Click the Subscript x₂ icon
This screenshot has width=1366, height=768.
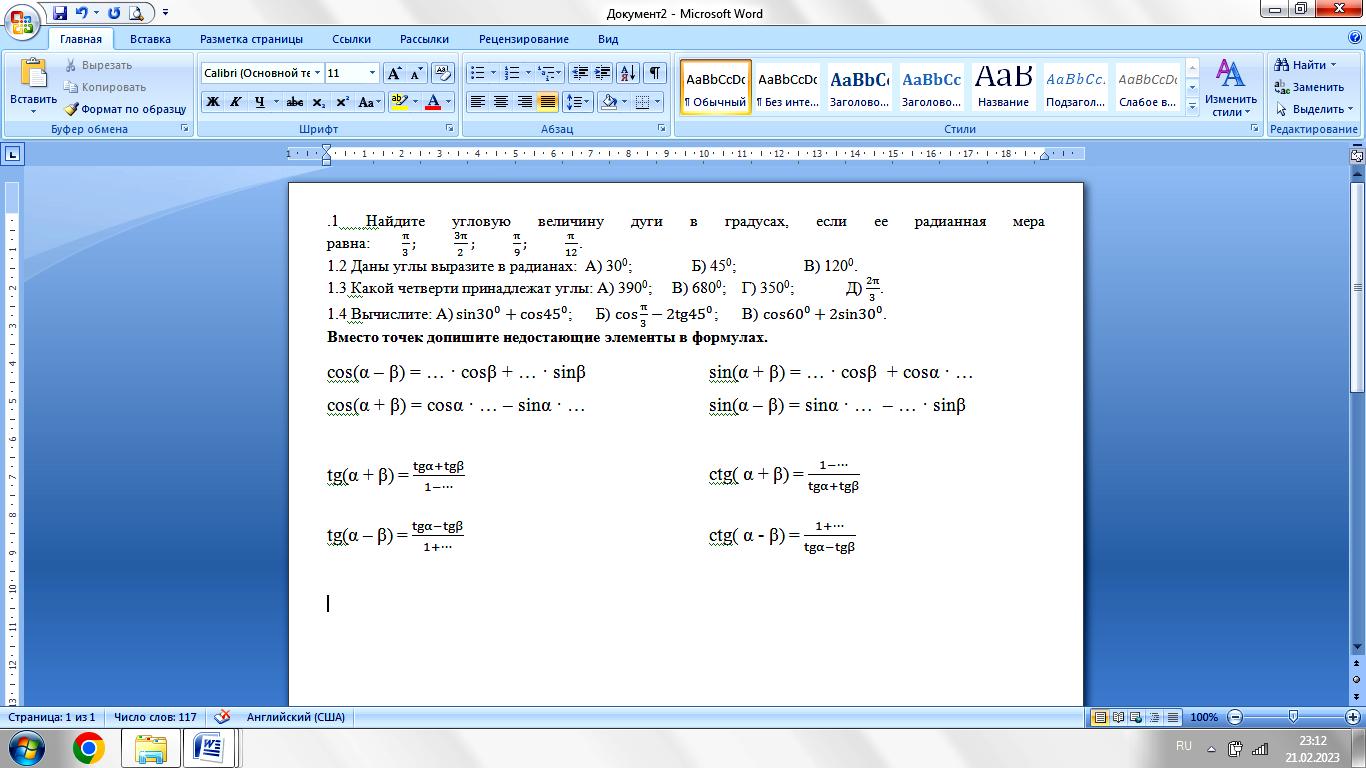tap(319, 102)
